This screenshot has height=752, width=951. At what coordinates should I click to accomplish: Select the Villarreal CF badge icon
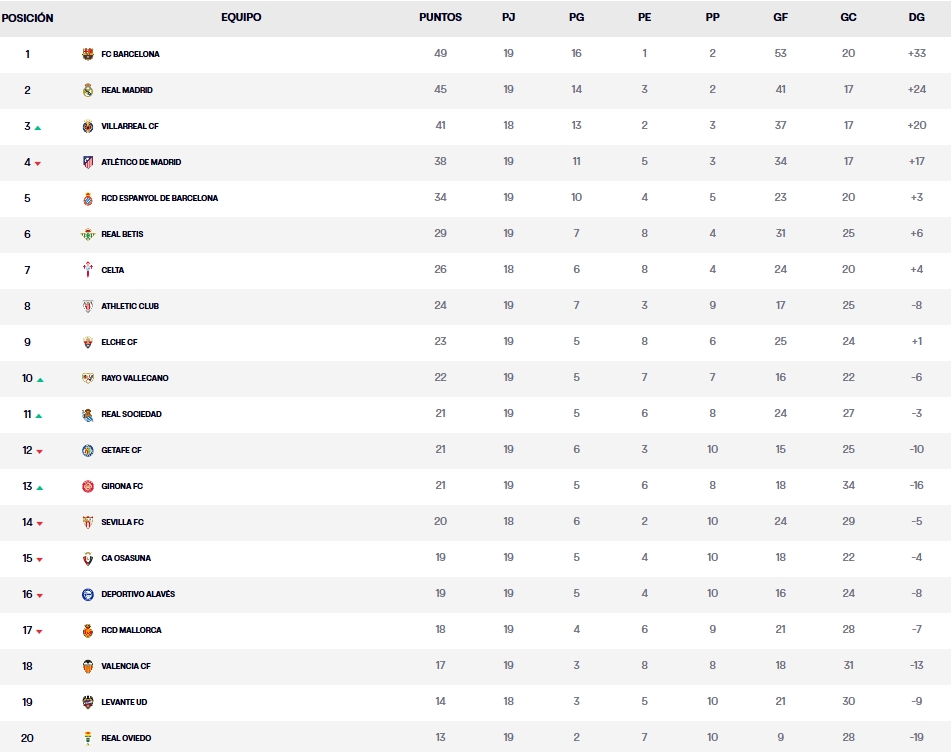(88, 126)
